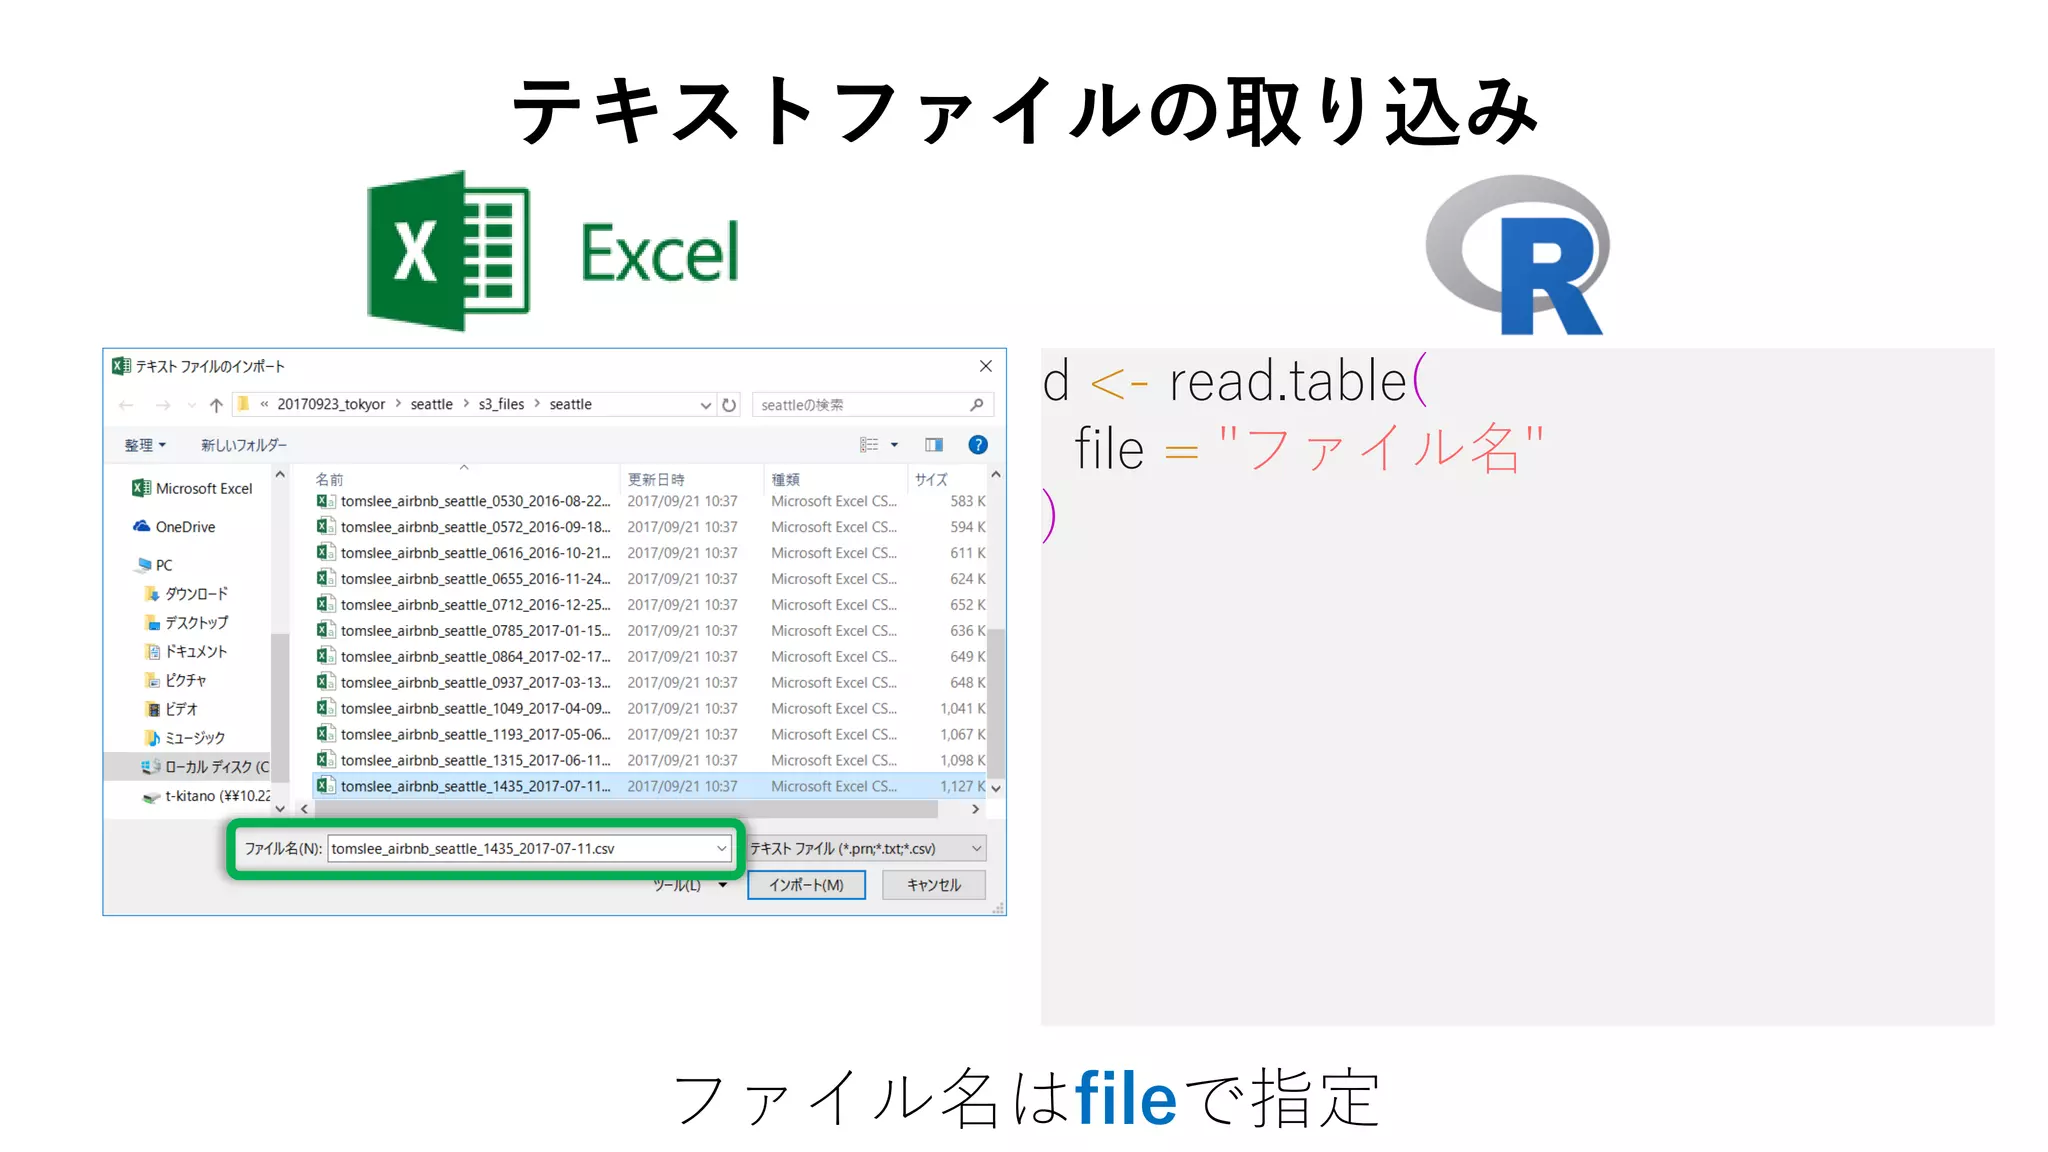Open the view options dropdown arrow
Image resolution: width=2048 pixels, height=1152 pixels.
(895, 445)
